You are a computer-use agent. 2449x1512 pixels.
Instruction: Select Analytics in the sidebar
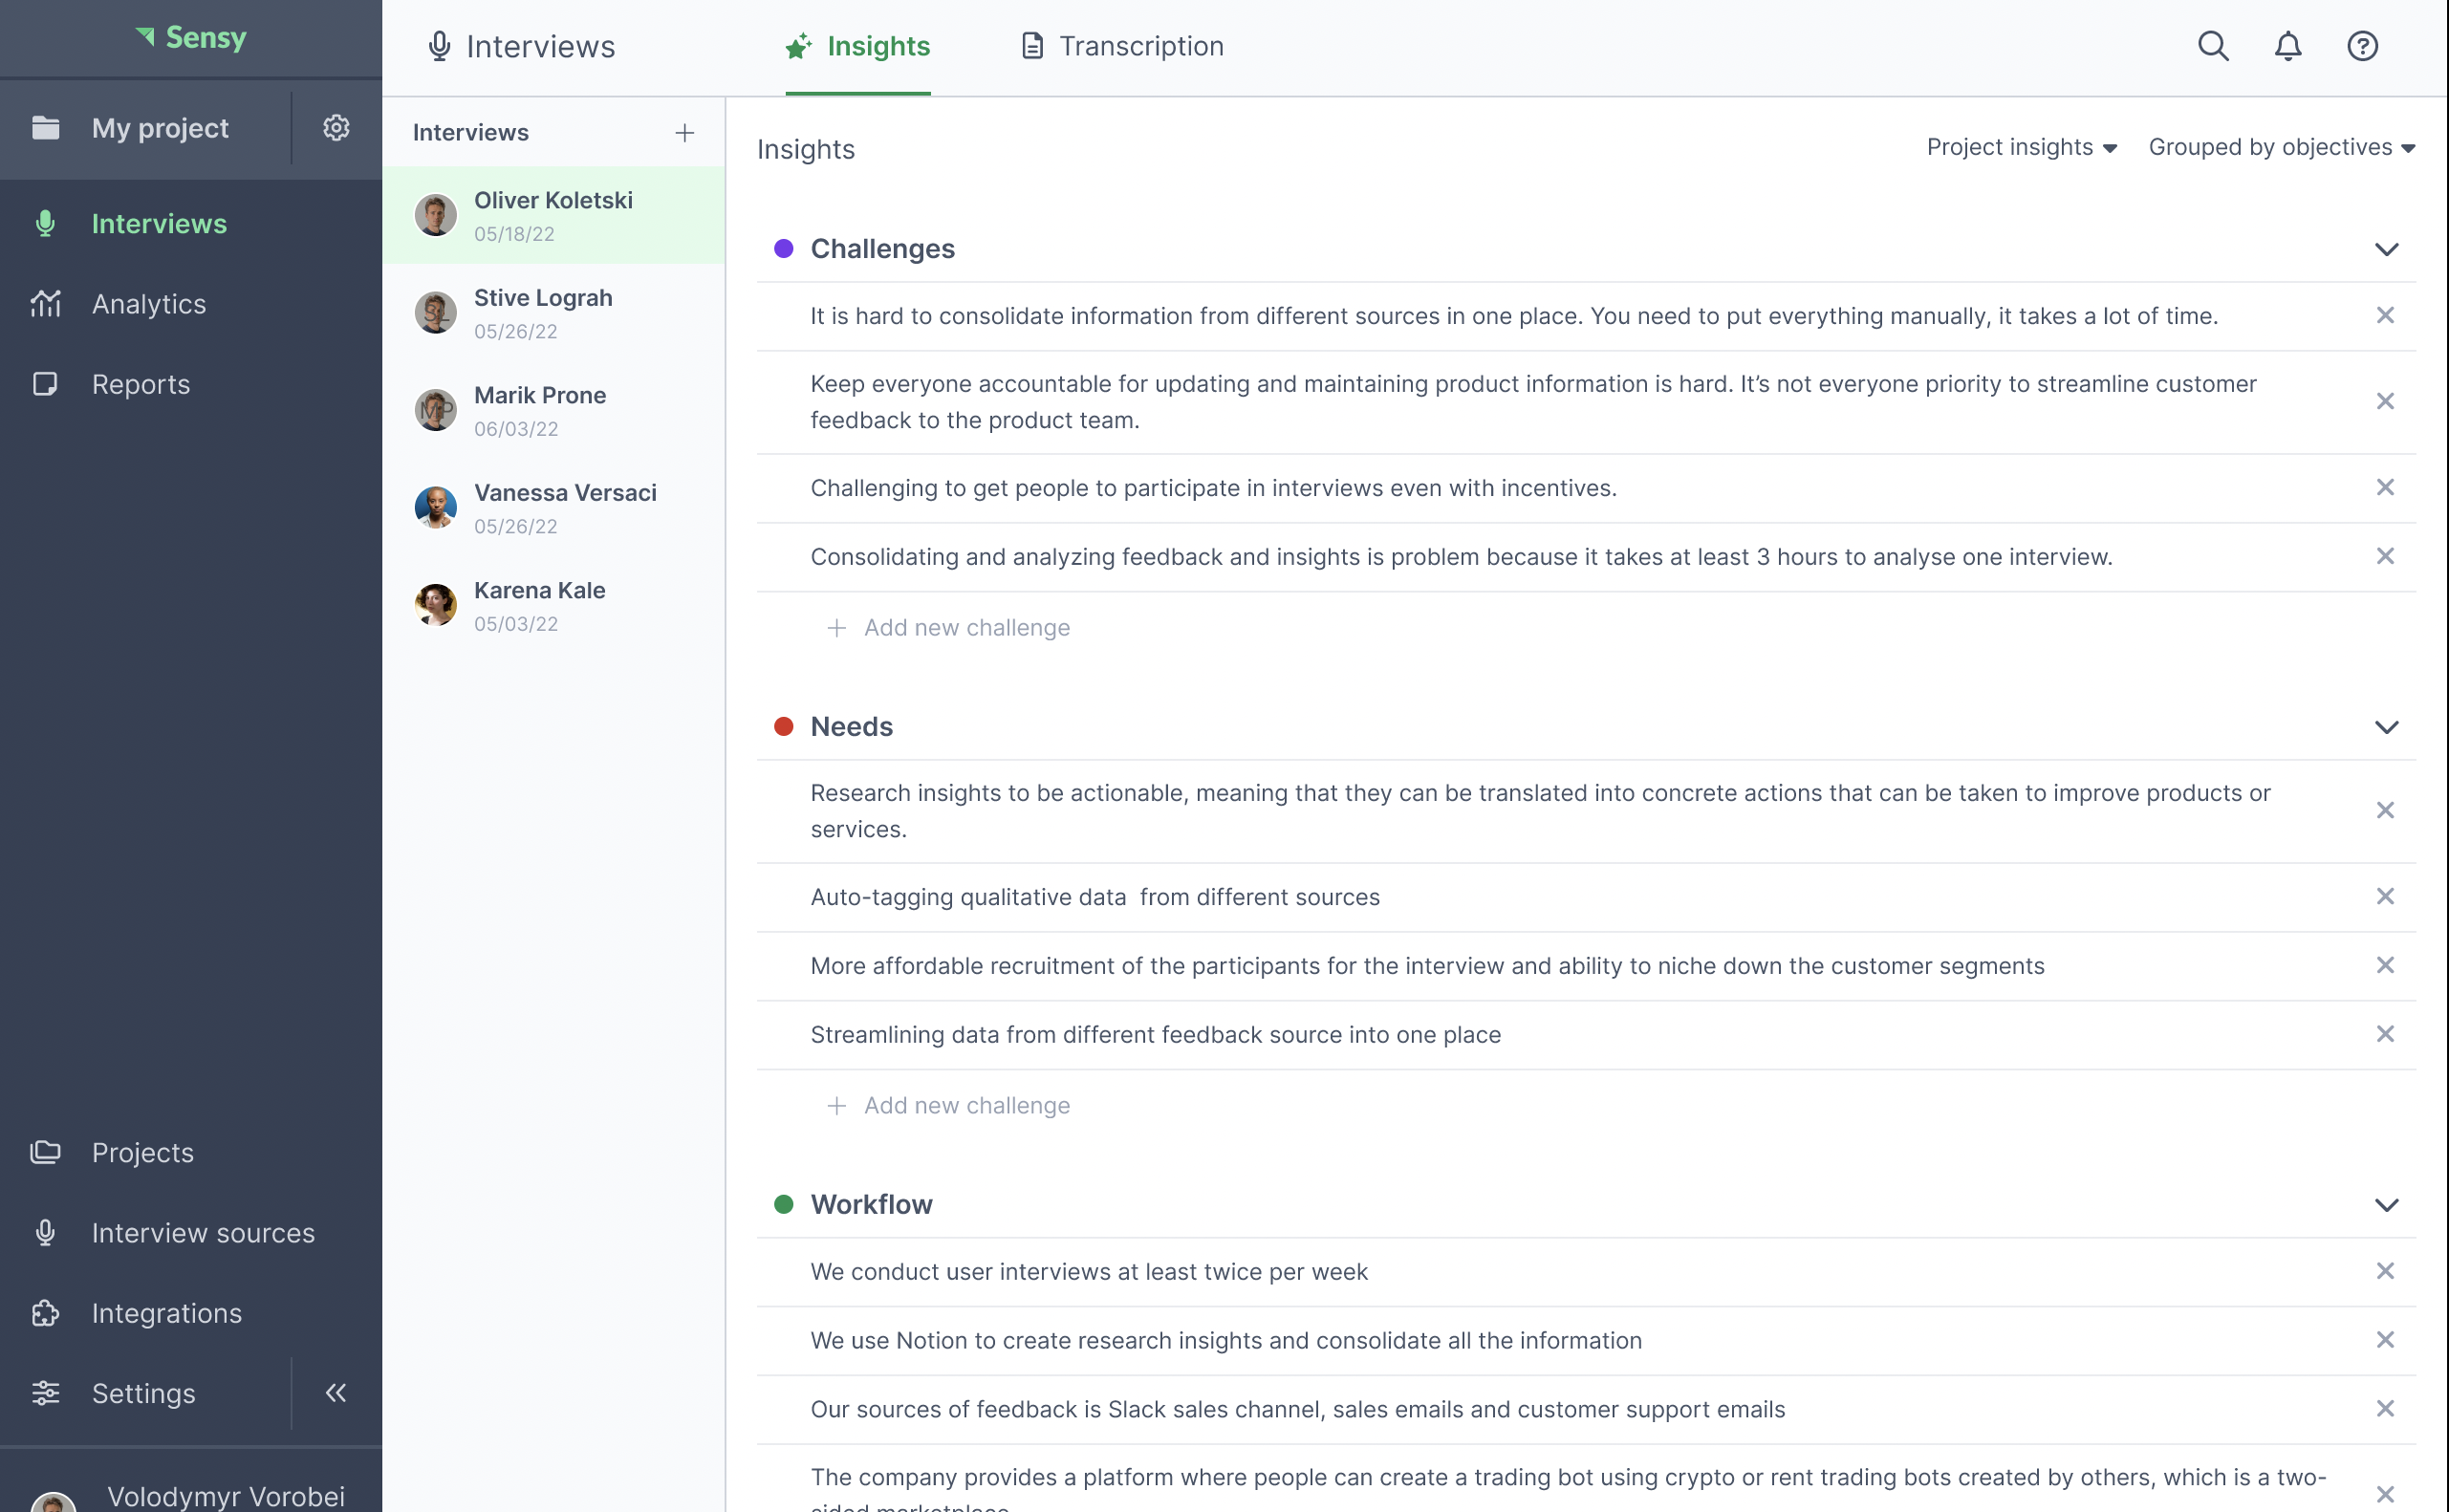pyautogui.click(x=148, y=303)
